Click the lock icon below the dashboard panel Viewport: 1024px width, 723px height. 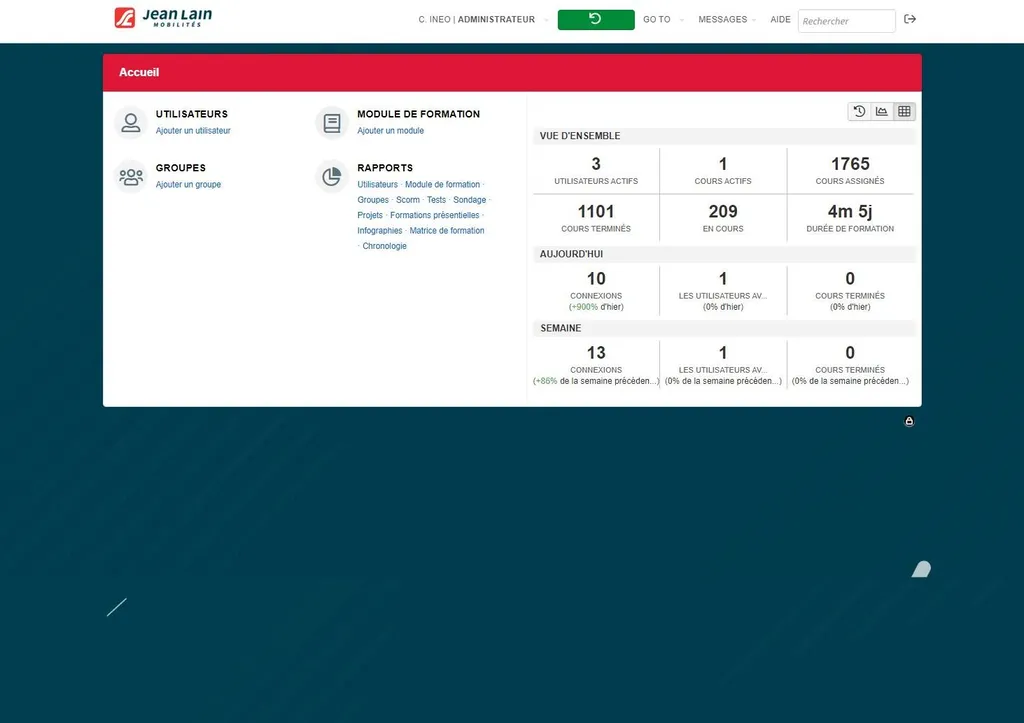(909, 421)
